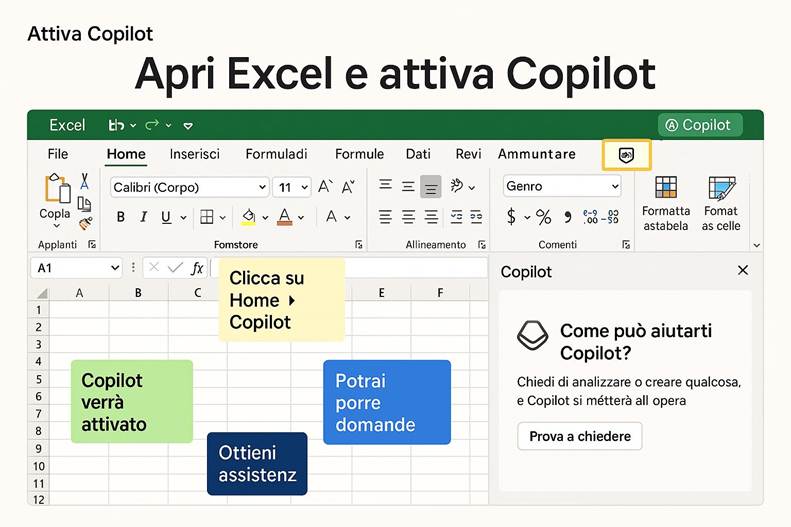Toggle Italic formatting
The height and width of the screenshot is (527, 791).
click(x=143, y=217)
